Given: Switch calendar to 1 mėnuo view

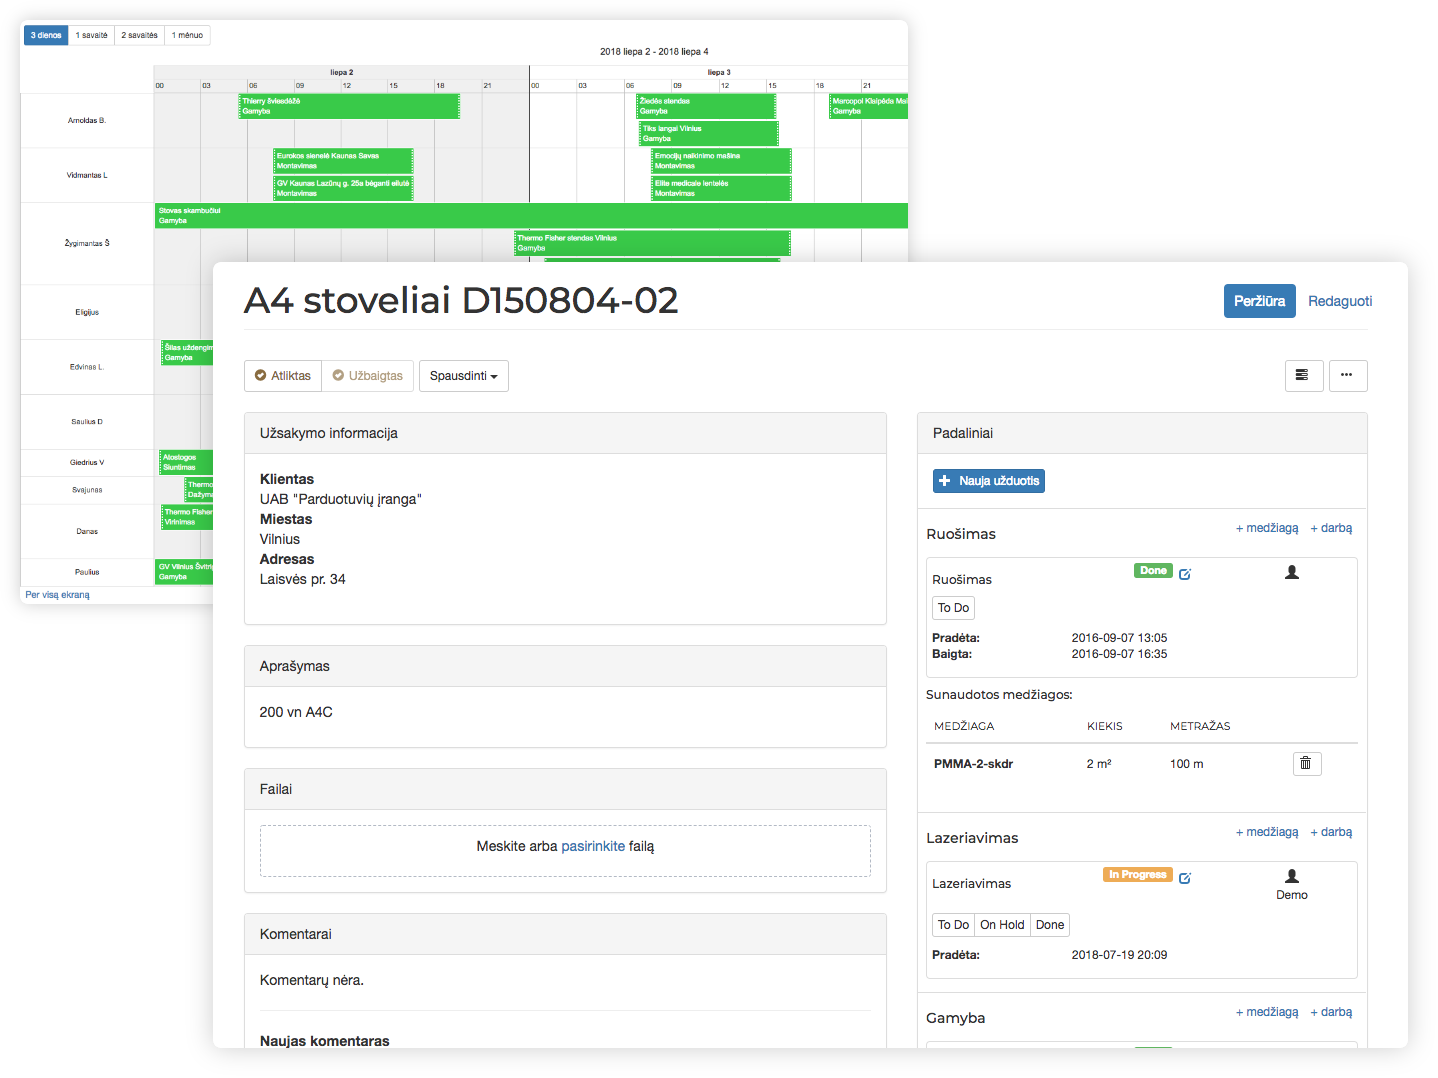Looking at the screenshot, I should coord(187,35).
